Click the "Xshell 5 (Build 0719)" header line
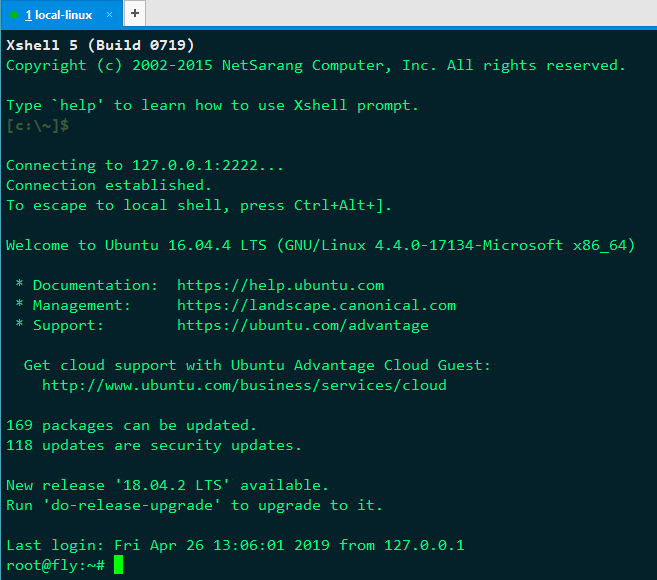 [100, 45]
